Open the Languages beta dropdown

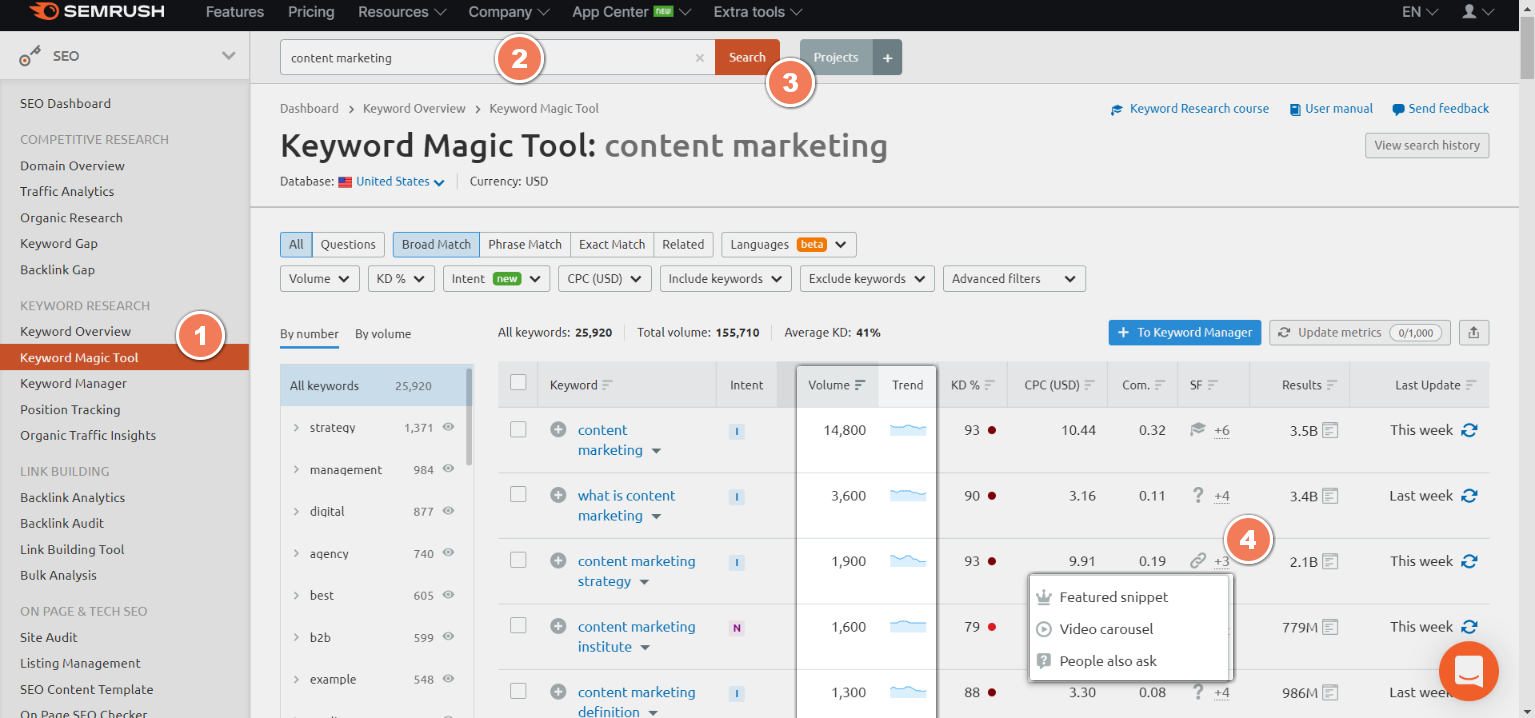click(x=789, y=244)
